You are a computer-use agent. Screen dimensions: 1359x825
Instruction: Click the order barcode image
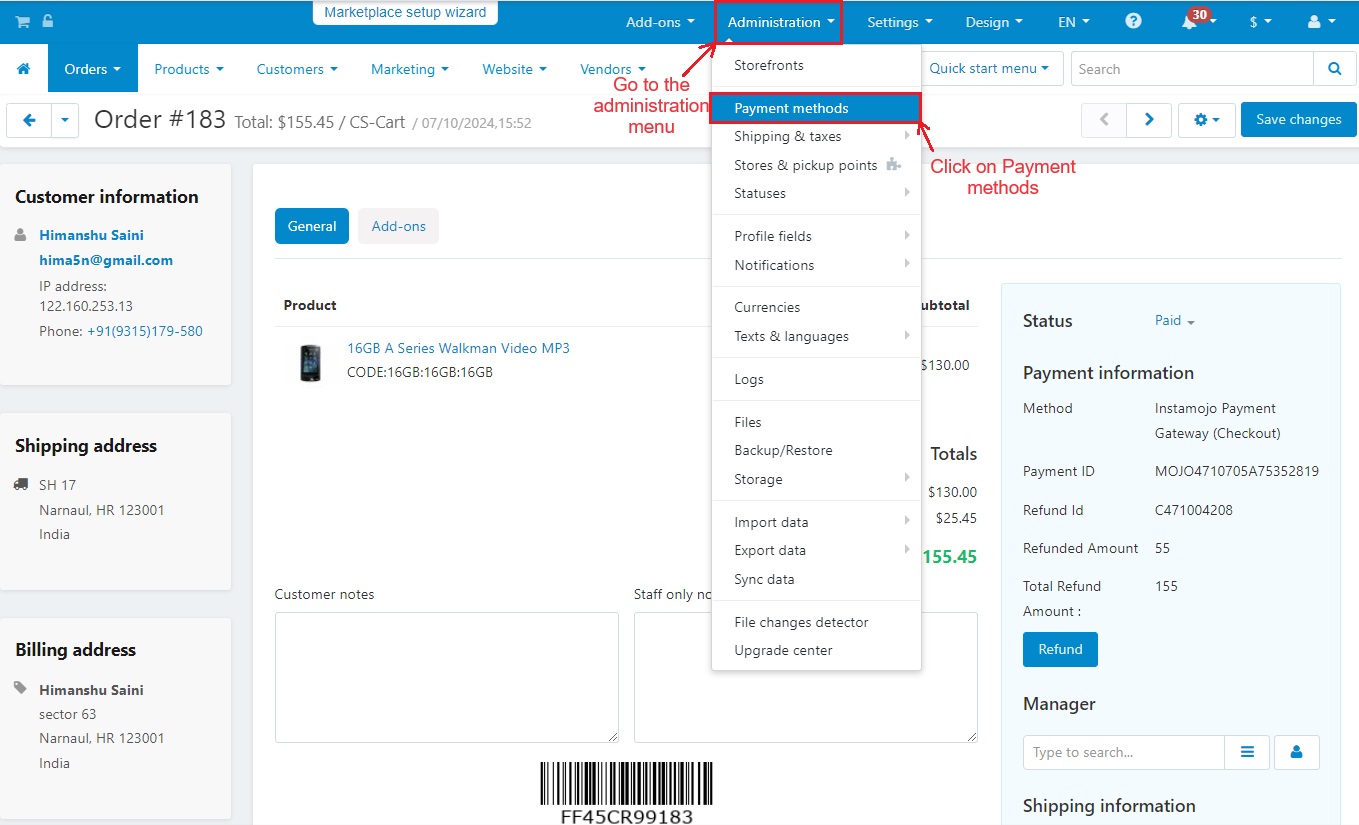tap(627, 792)
